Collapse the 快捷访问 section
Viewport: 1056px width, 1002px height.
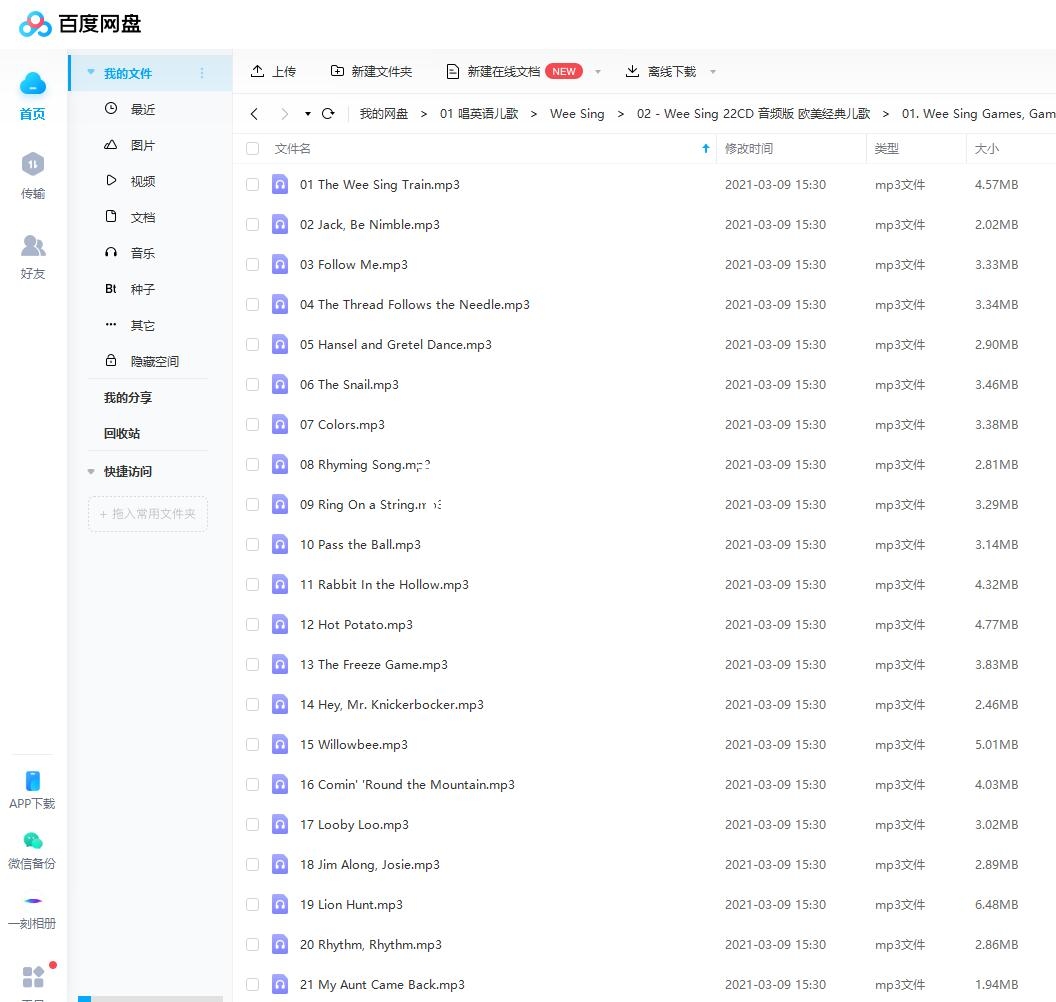(91, 471)
